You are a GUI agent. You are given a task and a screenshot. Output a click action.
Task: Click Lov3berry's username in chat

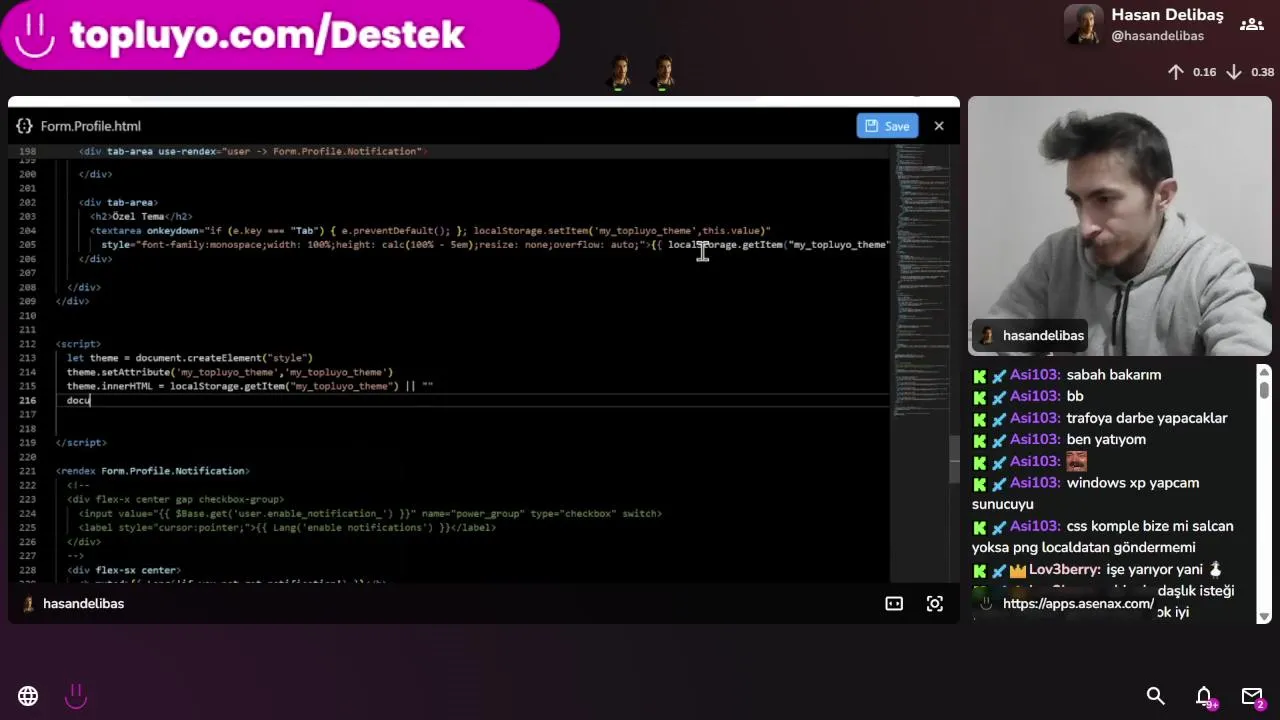[1065, 570]
